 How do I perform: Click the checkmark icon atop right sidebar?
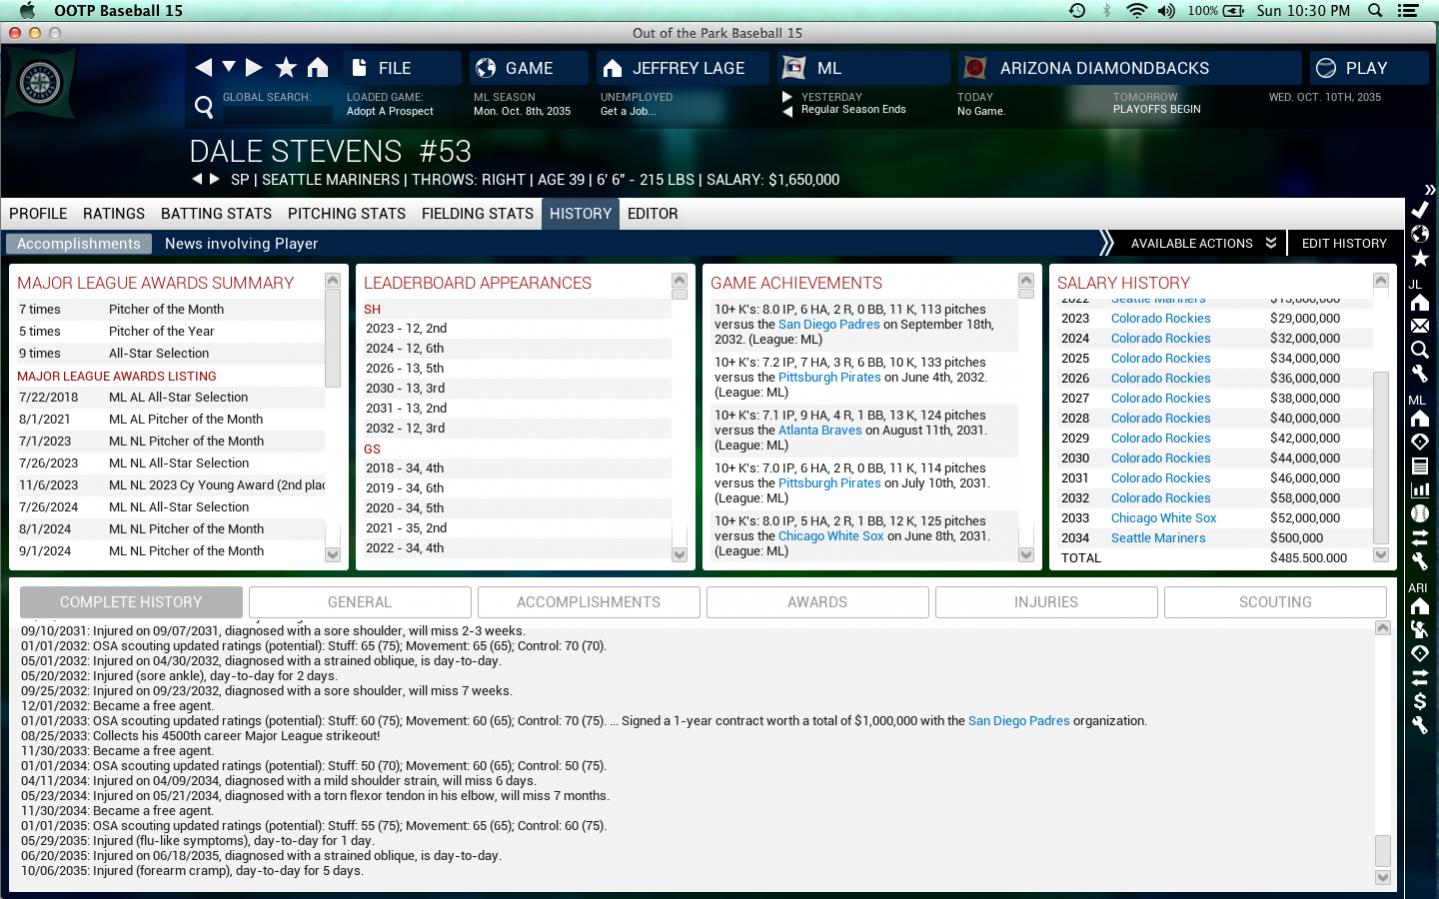[x=1419, y=210]
